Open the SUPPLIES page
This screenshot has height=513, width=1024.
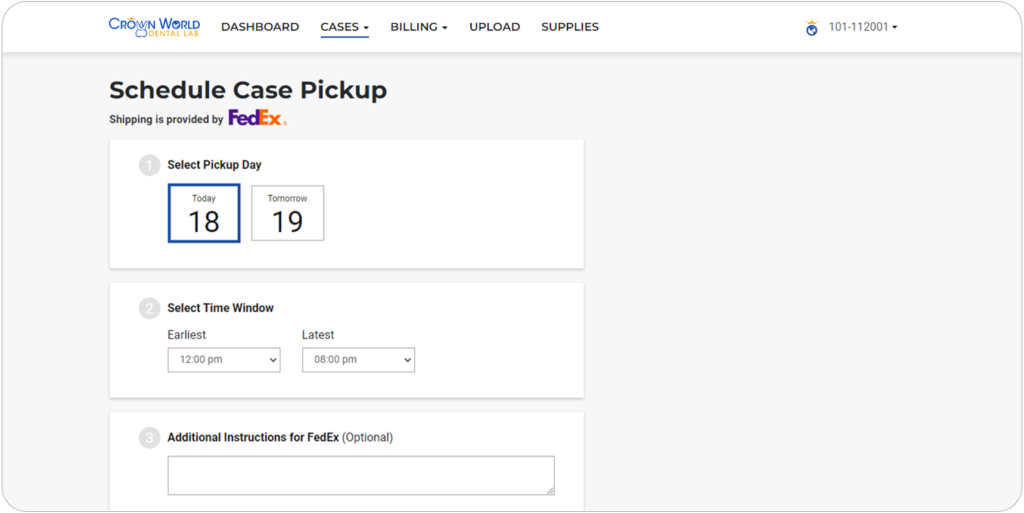tap(570, 27)
